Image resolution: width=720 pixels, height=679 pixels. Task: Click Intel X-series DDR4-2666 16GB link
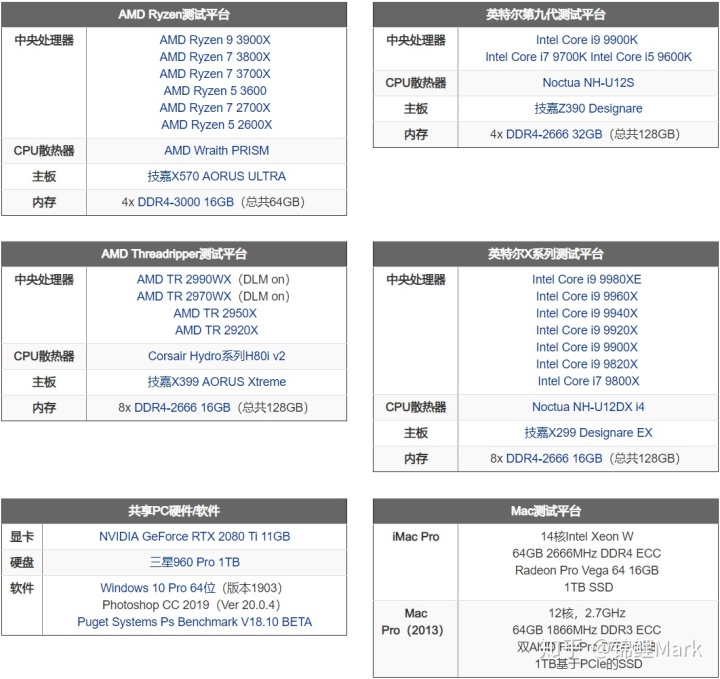click(x=554, y=459)
